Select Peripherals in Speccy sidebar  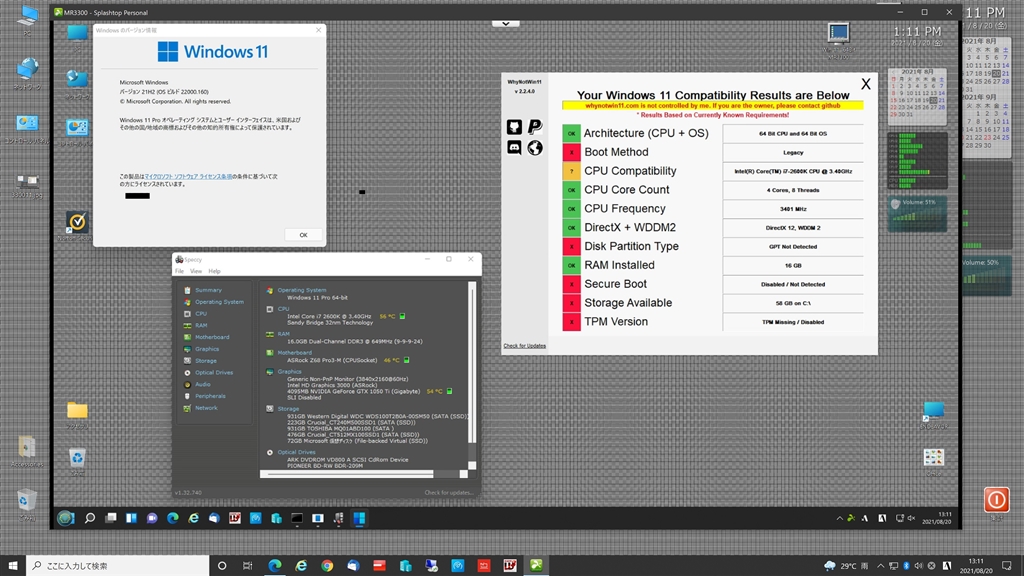click(210, 396)
